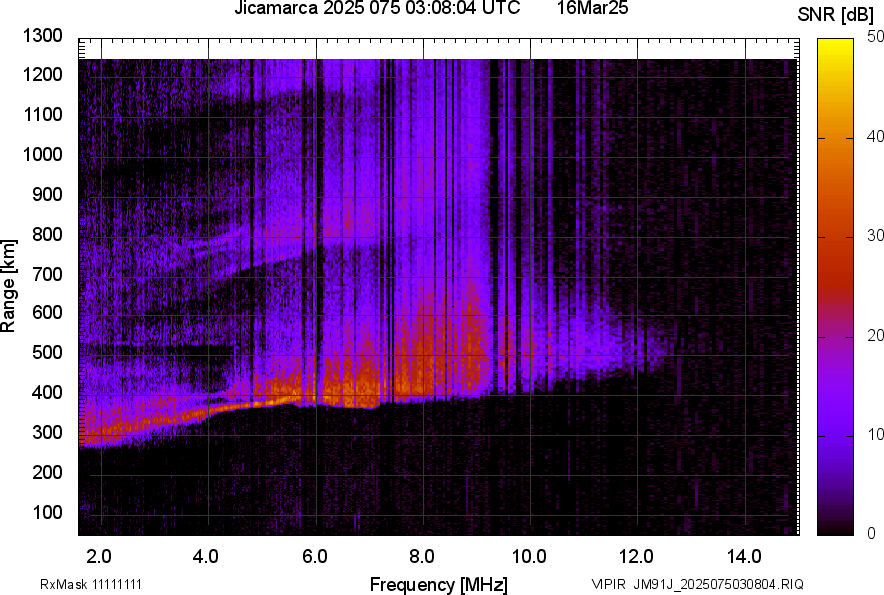884x595 pixels.
Task: Click the colorbar tick label '20'
Action: [x=876, y=336]
